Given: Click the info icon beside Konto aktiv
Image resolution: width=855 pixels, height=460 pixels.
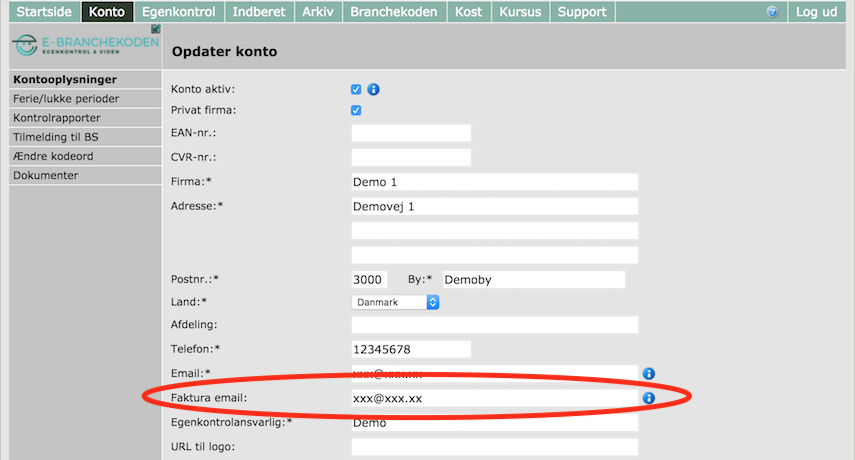Looking at the screenshot, I should pos(374,89).
